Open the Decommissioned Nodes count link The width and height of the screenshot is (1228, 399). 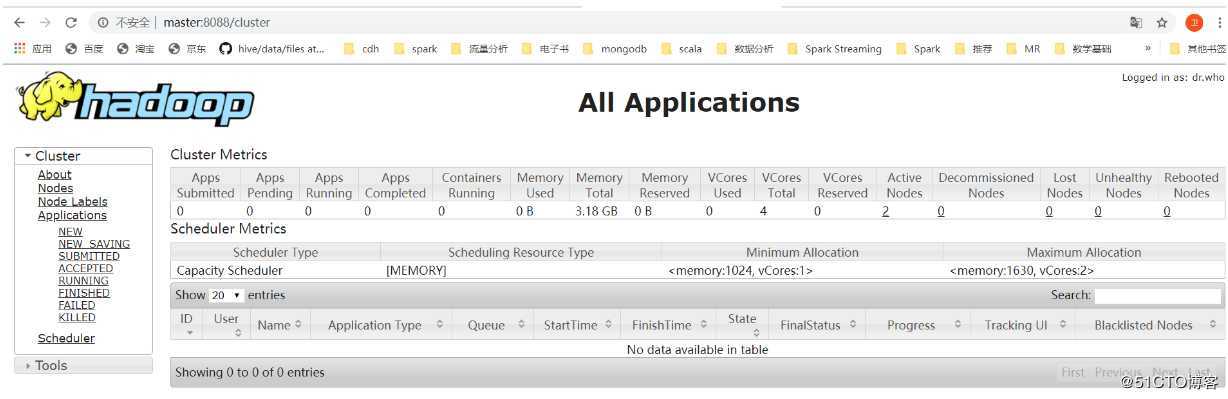pyautogui.click(x=941, y=211)
